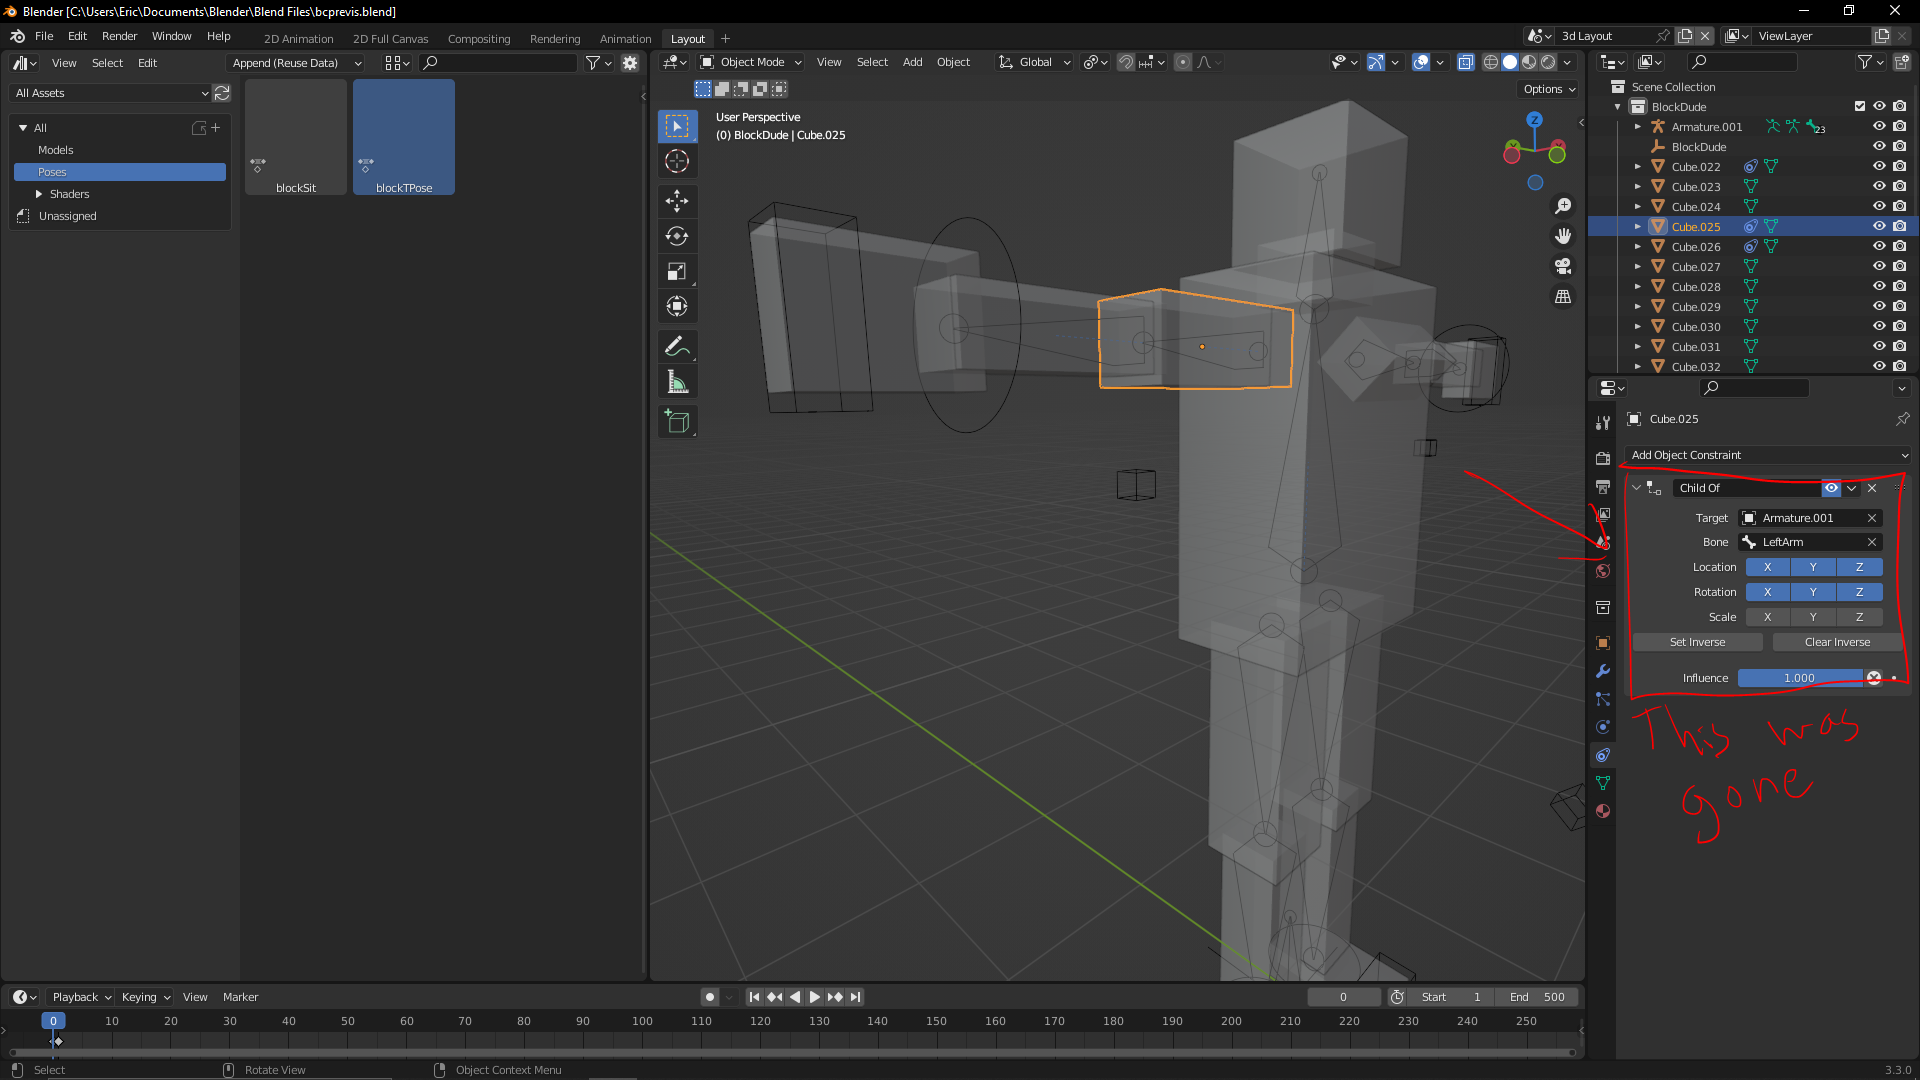Select the Add Cube tool

click(677, 421)
